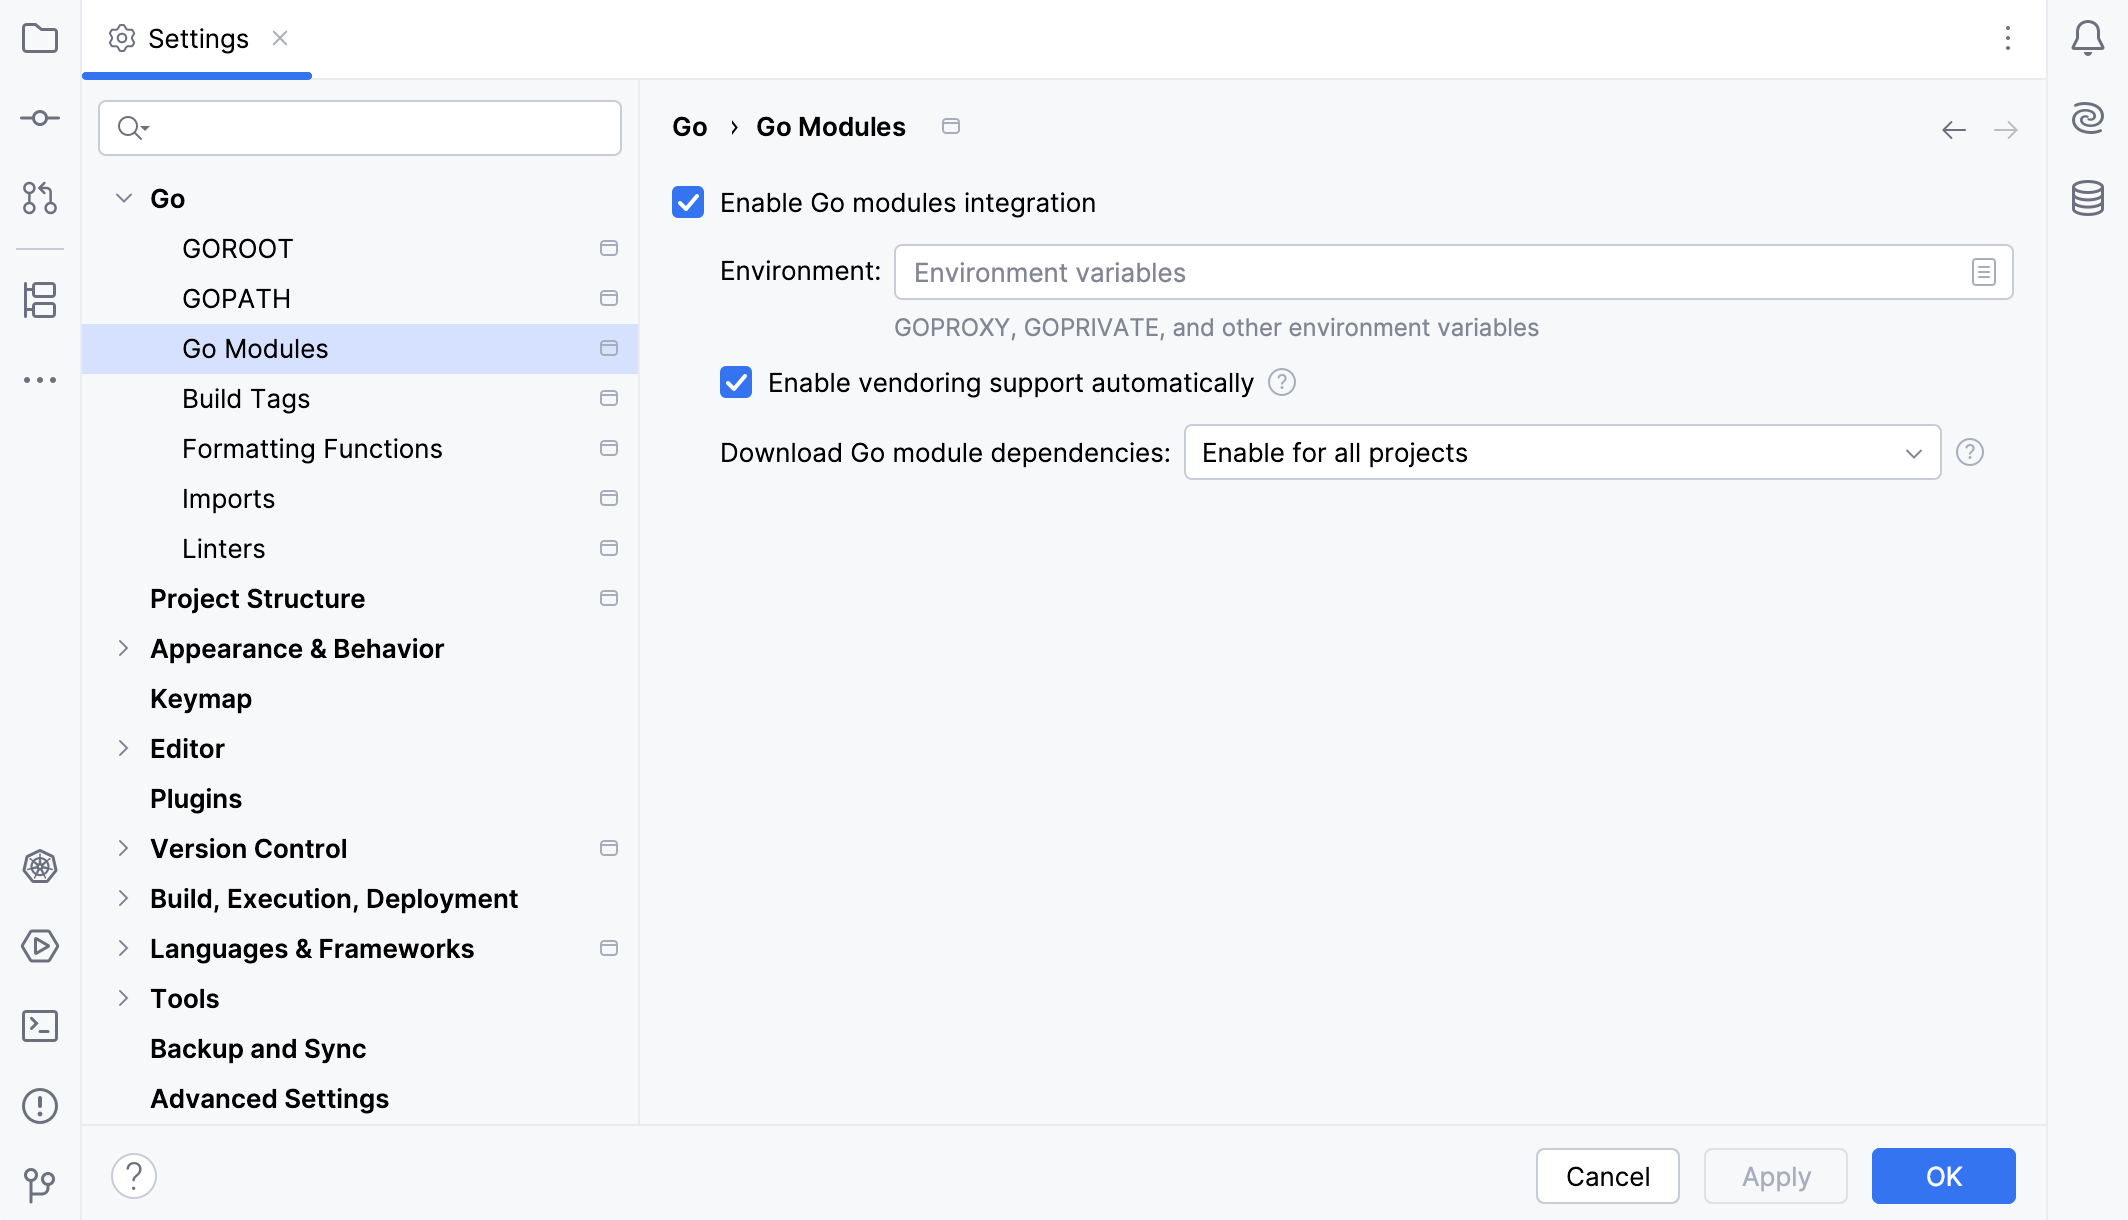The width and height of the screenshot is (2128, 1220).
Task: Select GOPATH in the settings tree
Action: 237,298
